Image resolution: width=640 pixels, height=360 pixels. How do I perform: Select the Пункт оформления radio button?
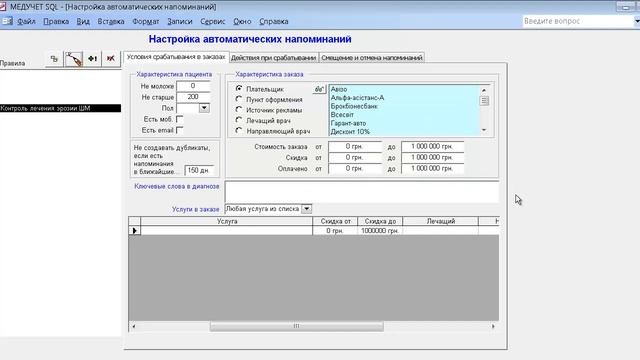(x=239, y=99)
